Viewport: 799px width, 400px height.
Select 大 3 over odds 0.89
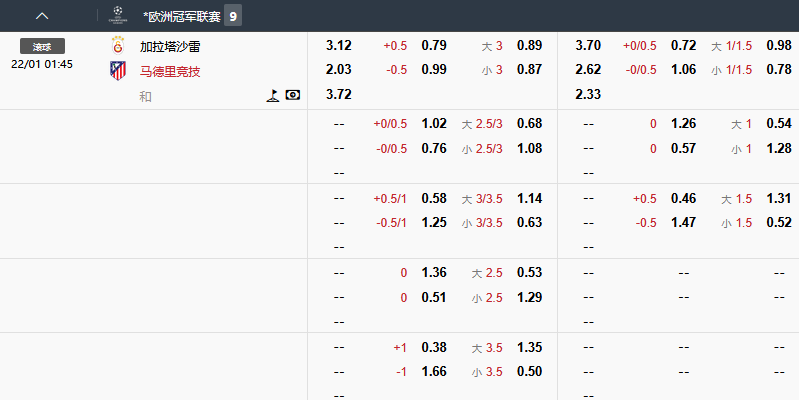(x=529, y=46)
